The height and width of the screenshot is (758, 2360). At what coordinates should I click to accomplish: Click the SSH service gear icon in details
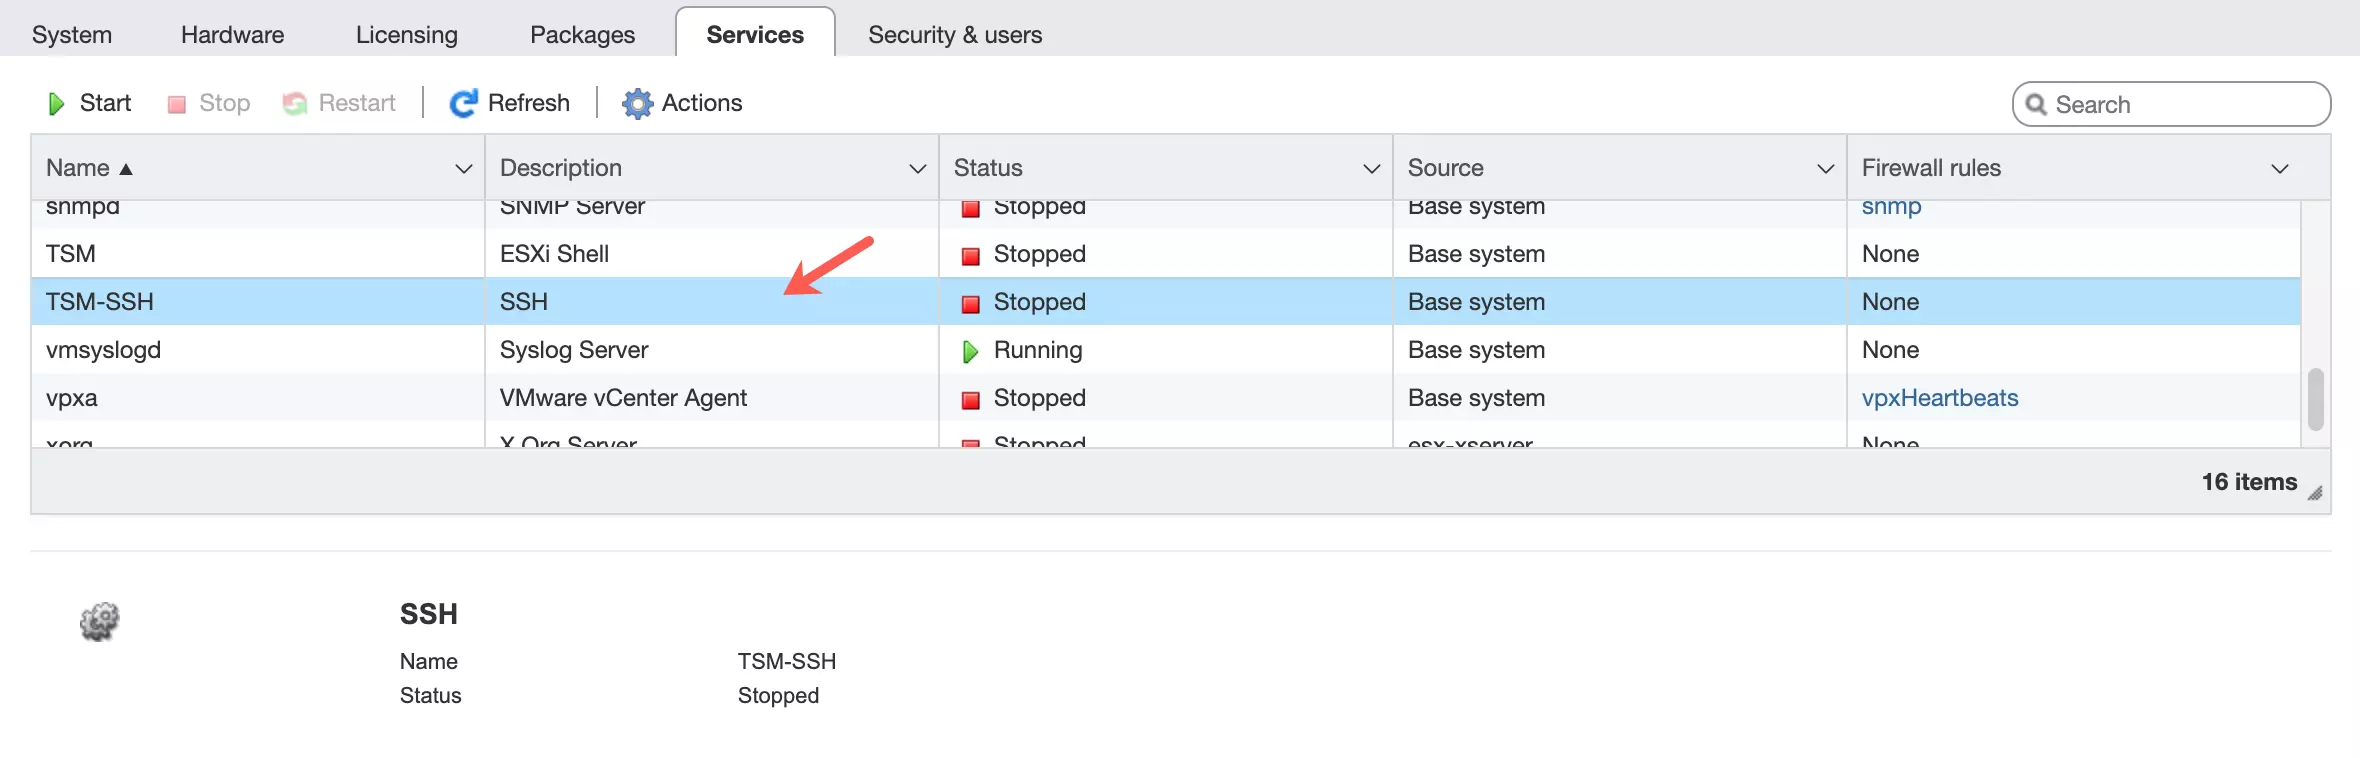(x=99, y=621)
